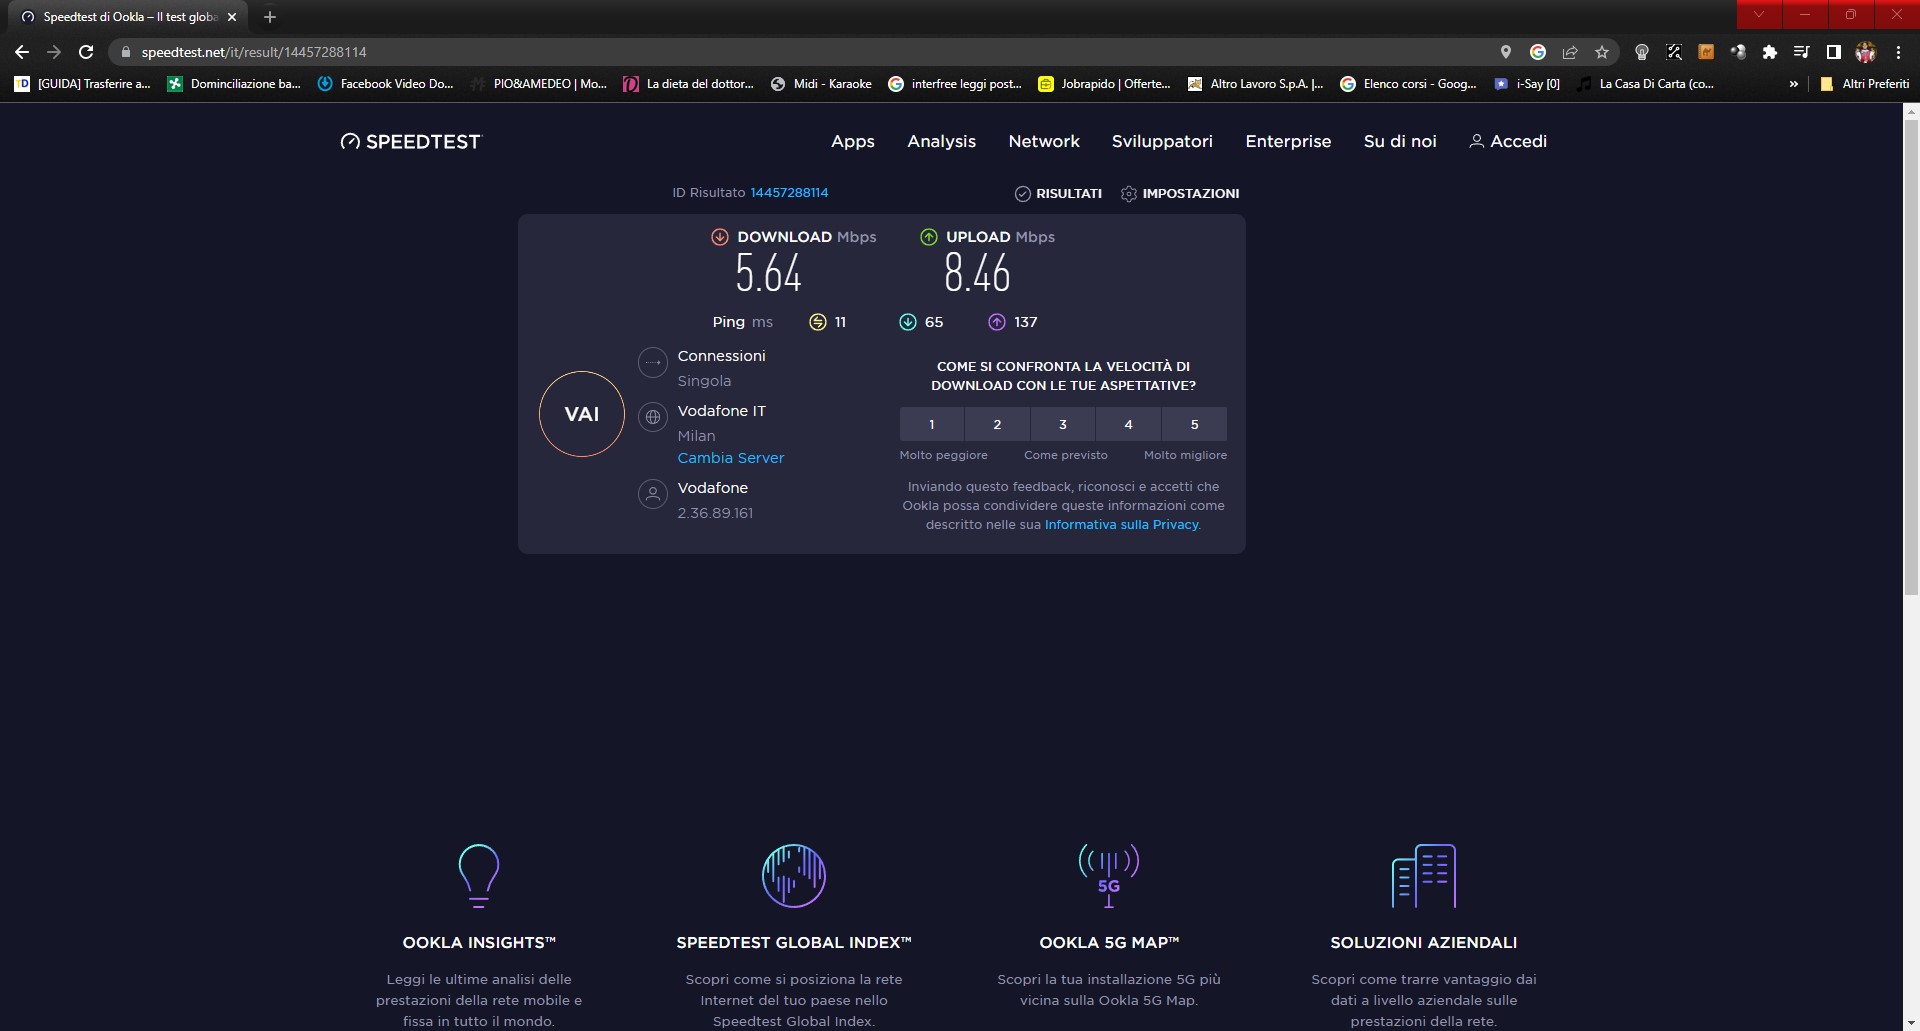Click the download arrow icon
This screenshot has width=1920, height=1031.
[719, 237]
